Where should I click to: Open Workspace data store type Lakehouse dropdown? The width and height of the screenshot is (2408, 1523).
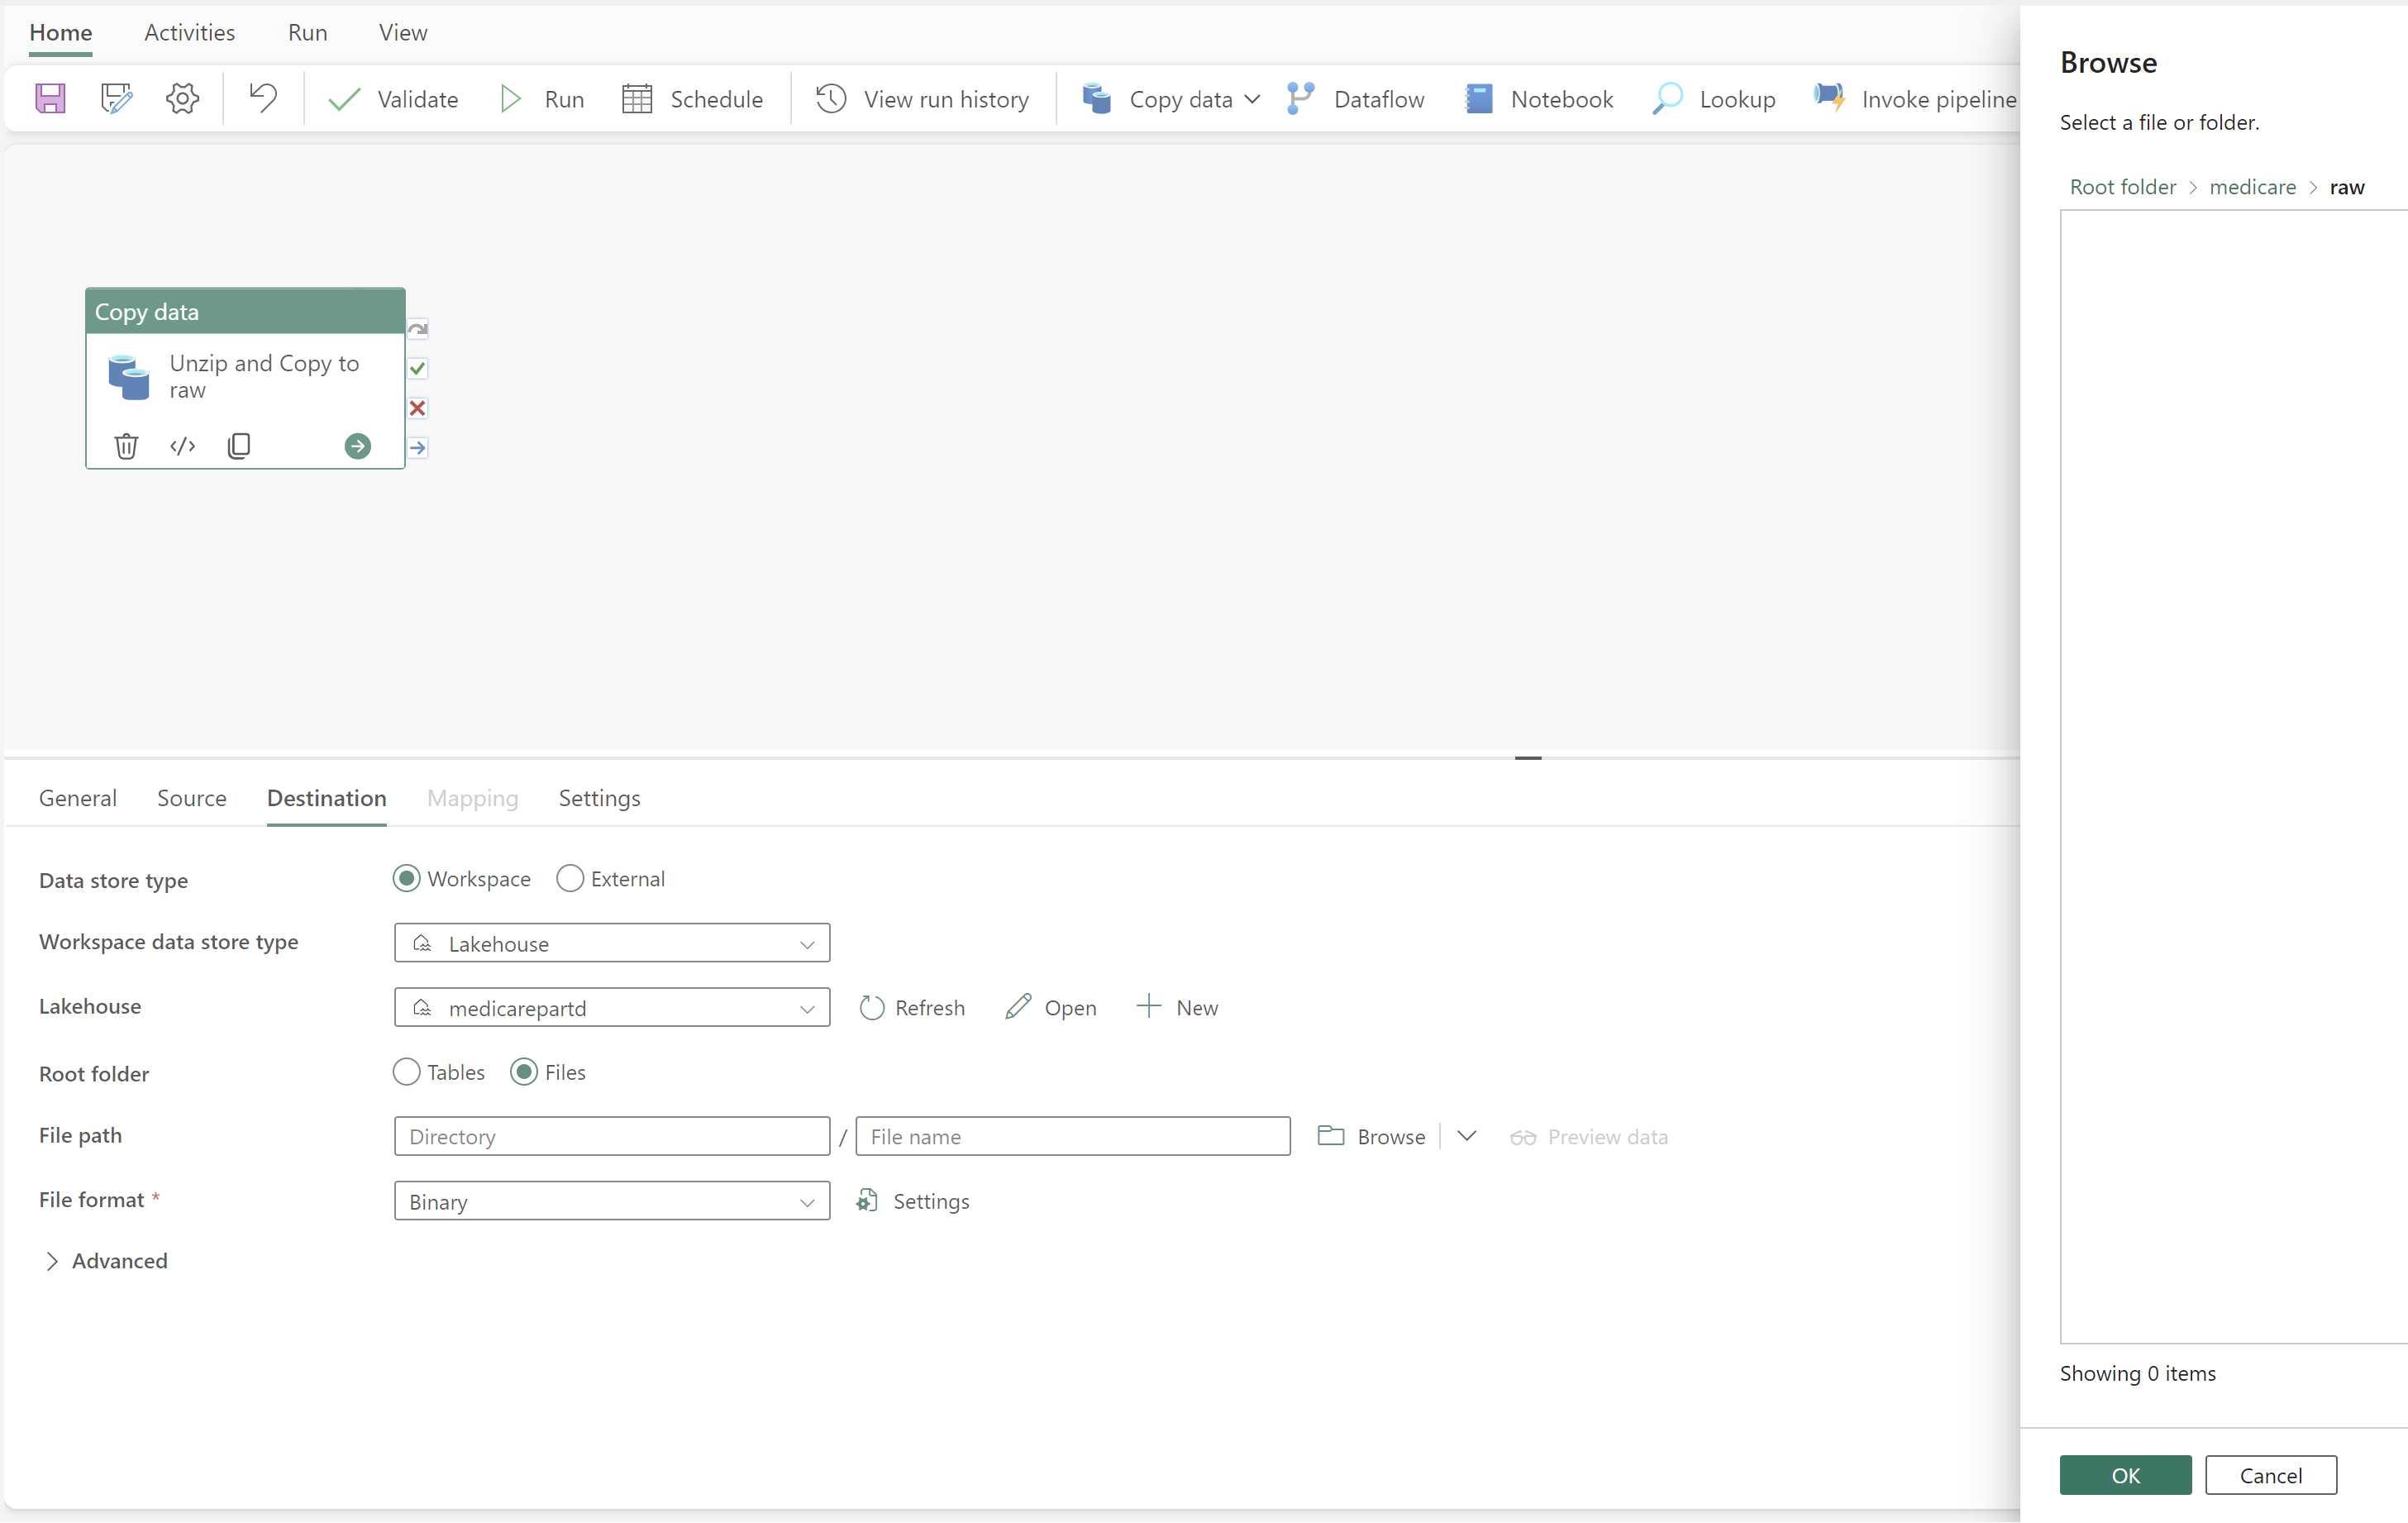click(x=612, y=943)
